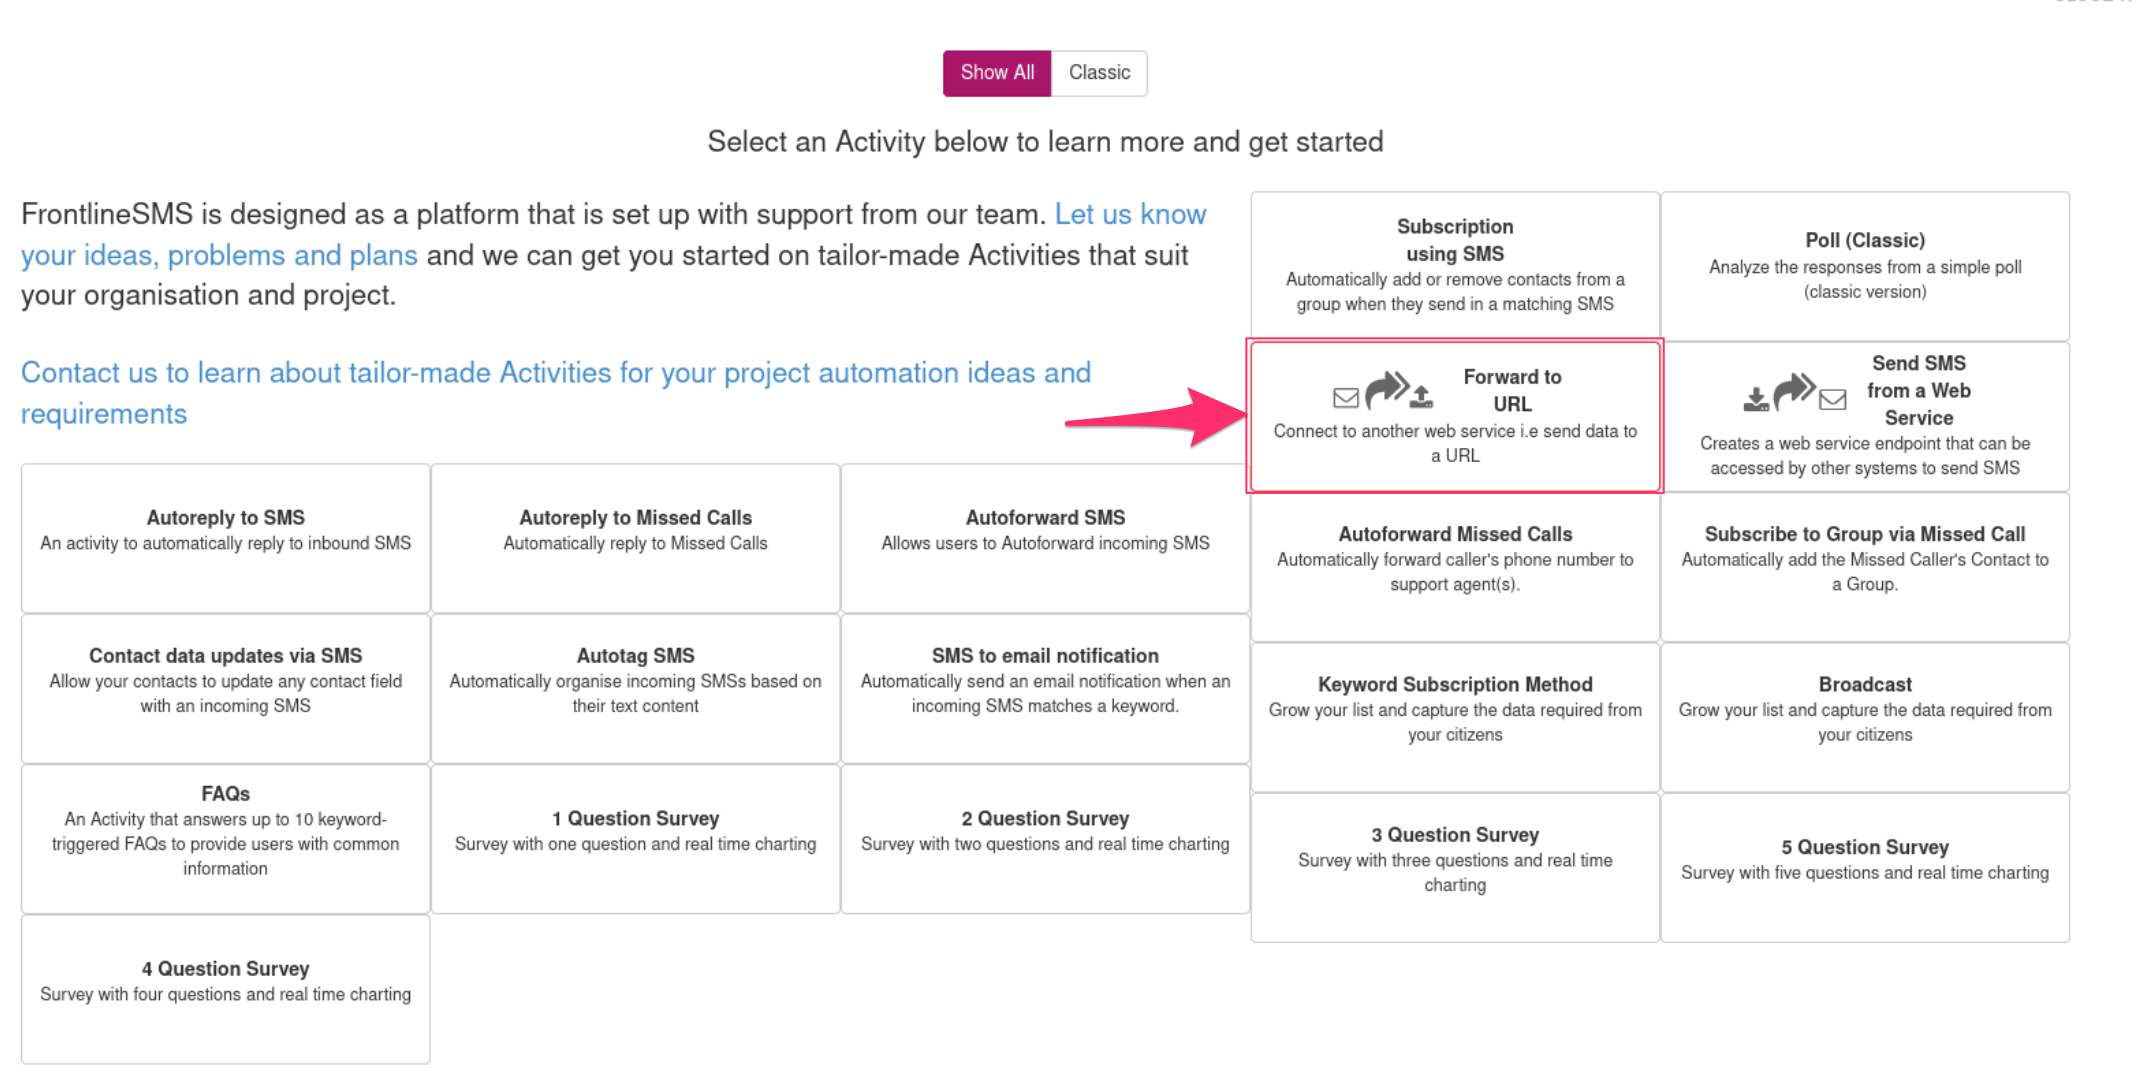The width and height of the screenshot is (2152, 1090).
Task: Select the Autoreply to SMS activity
Action: (225, 538)
